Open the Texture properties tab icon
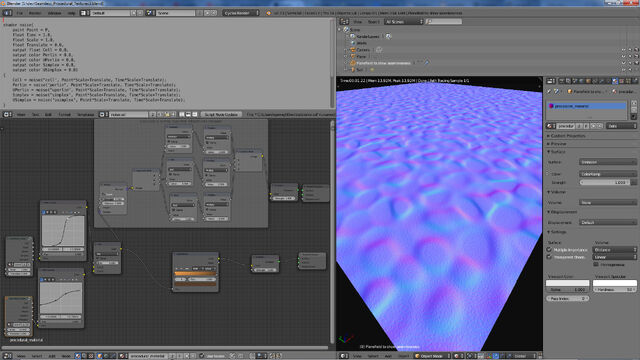The height and width of the screenshot is (360, 640). click(x=622, y=81)
